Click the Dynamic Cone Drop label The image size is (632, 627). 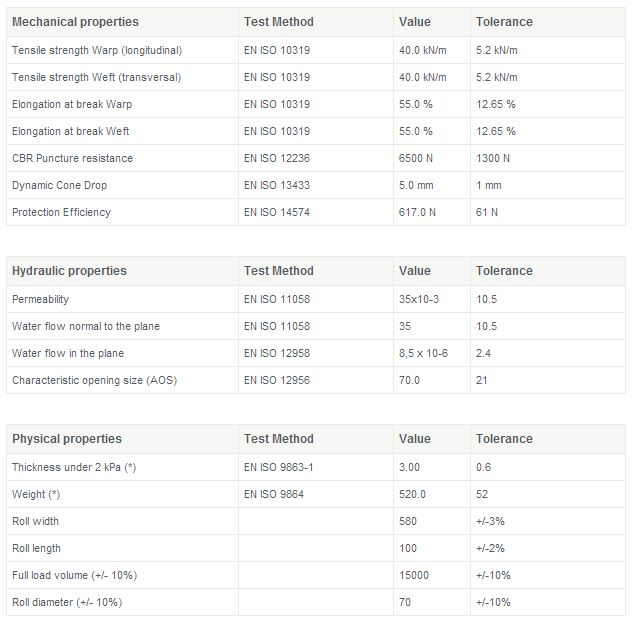click(x=59, y=185)
